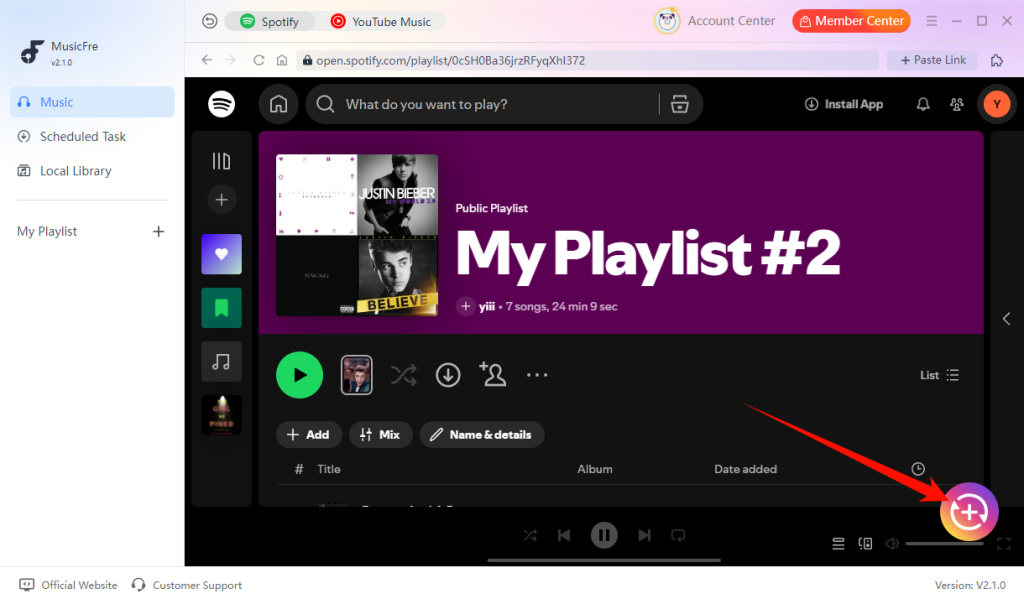This screenshot has height=604, width=1024.
Task: Sort by Title column header
Action: 328,469
